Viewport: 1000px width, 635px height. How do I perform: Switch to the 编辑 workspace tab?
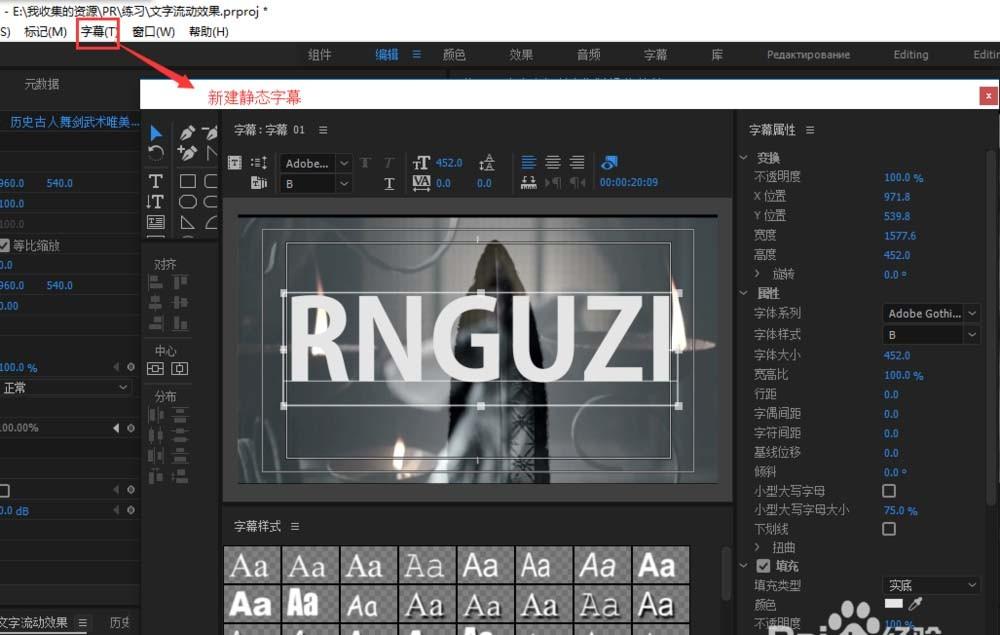click(386, 55)
